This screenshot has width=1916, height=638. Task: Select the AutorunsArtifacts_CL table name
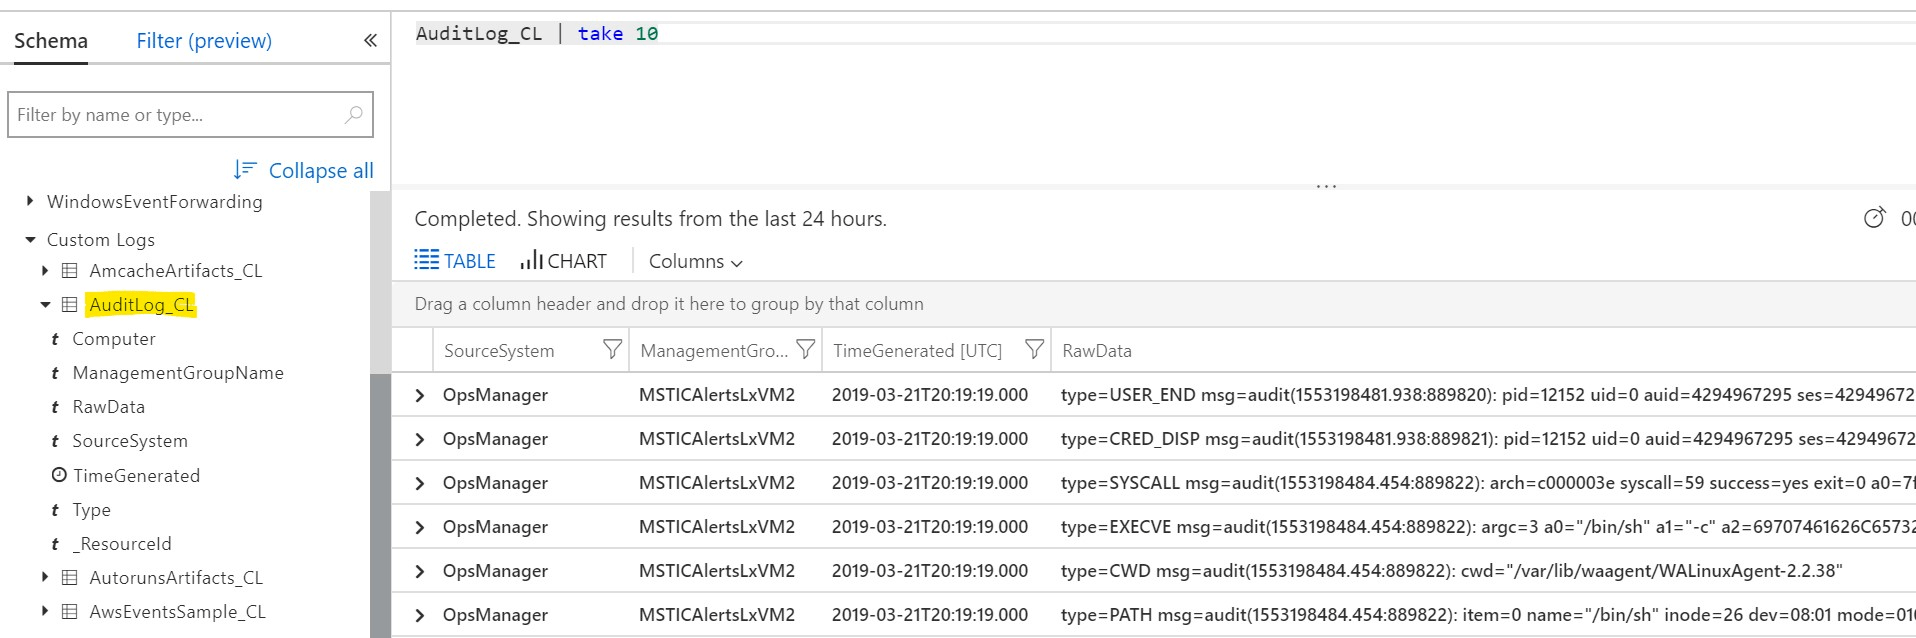pos(176,578)
